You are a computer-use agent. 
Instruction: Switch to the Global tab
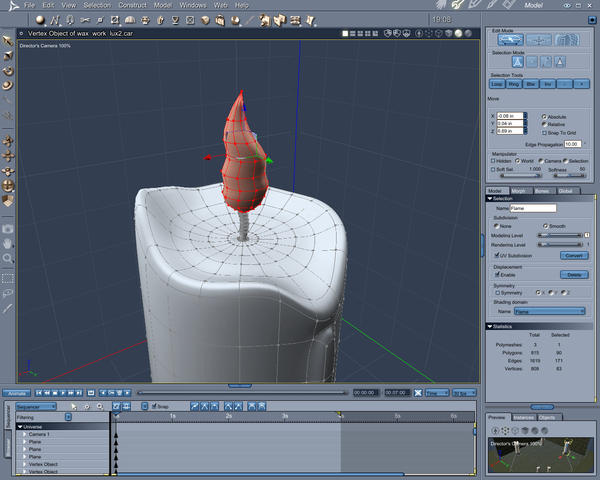(566, 191)
